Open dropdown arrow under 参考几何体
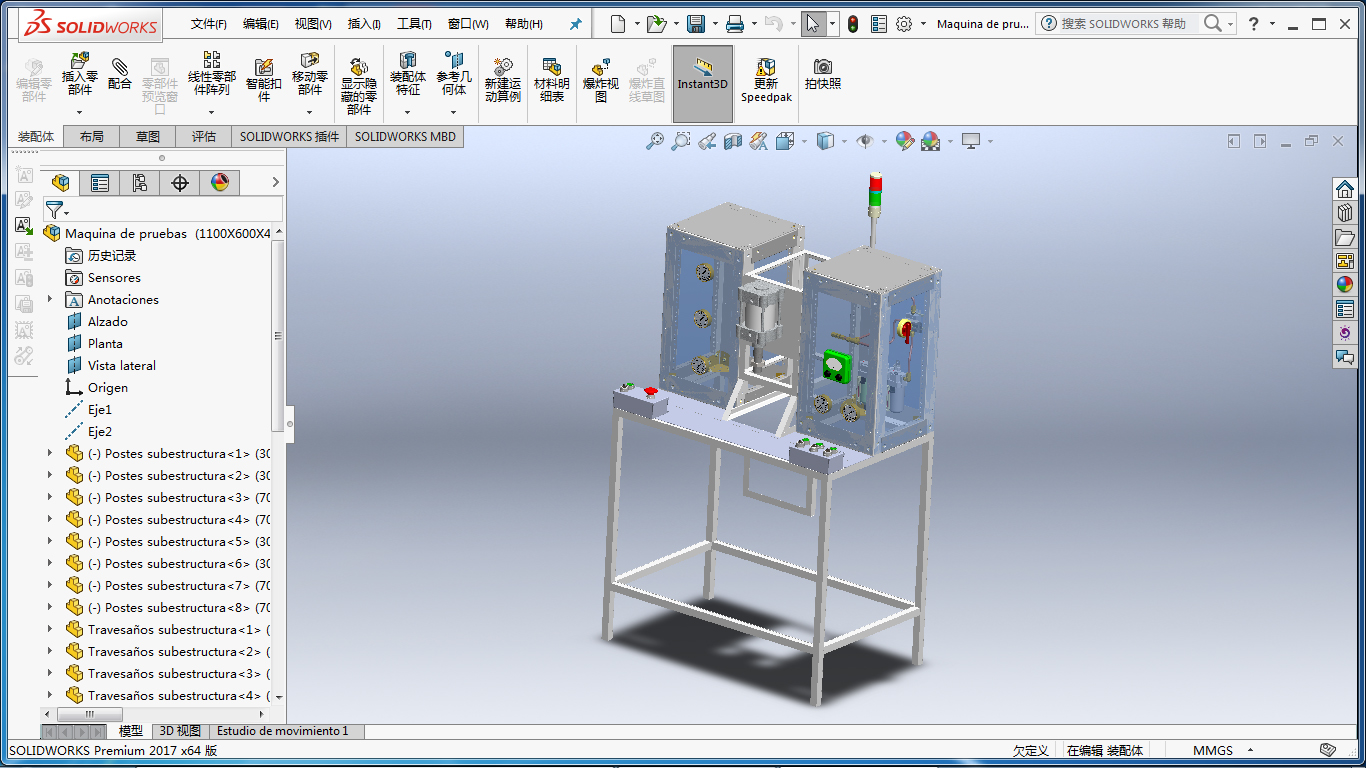The height and width of the screenshot is (768, 1366). [x=454, y=110]
